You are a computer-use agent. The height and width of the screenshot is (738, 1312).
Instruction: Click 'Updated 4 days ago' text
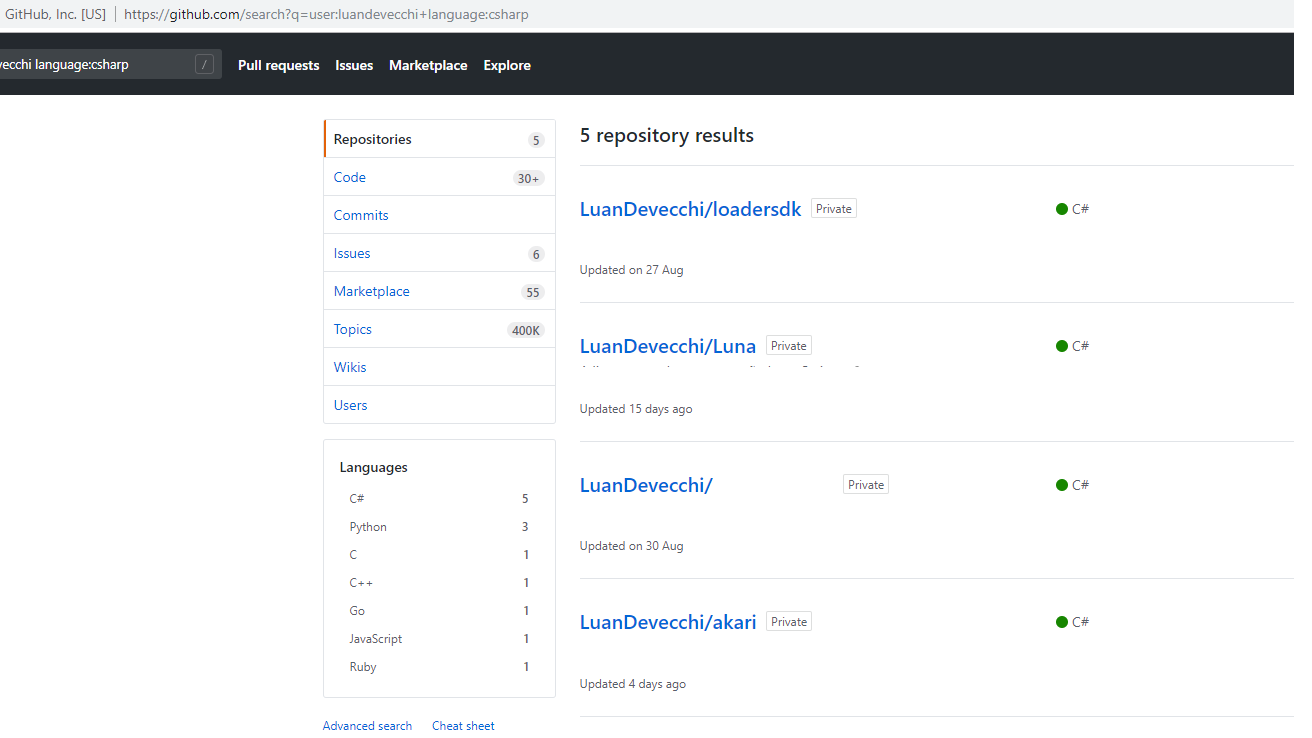coord(633,684)
